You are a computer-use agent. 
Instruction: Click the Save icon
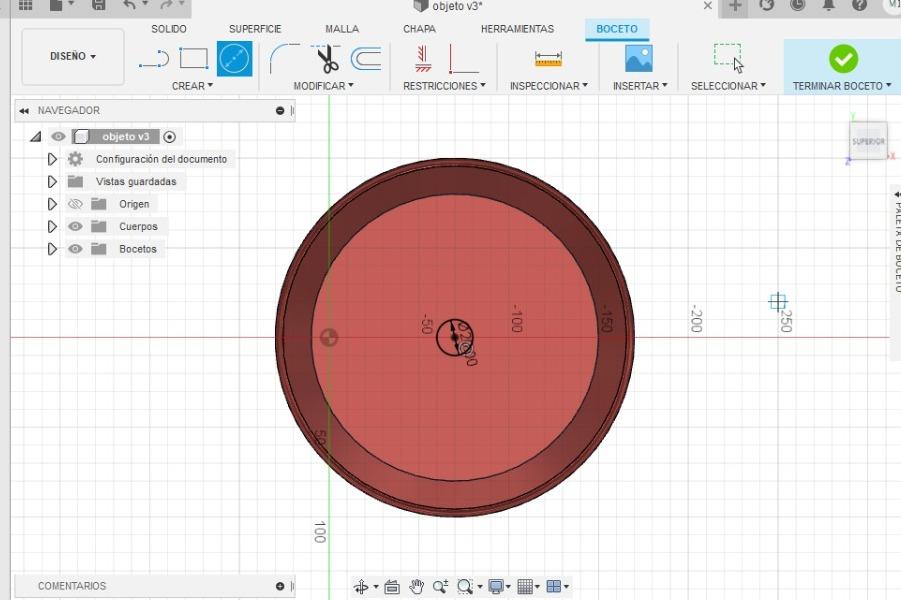pos(99,5)
